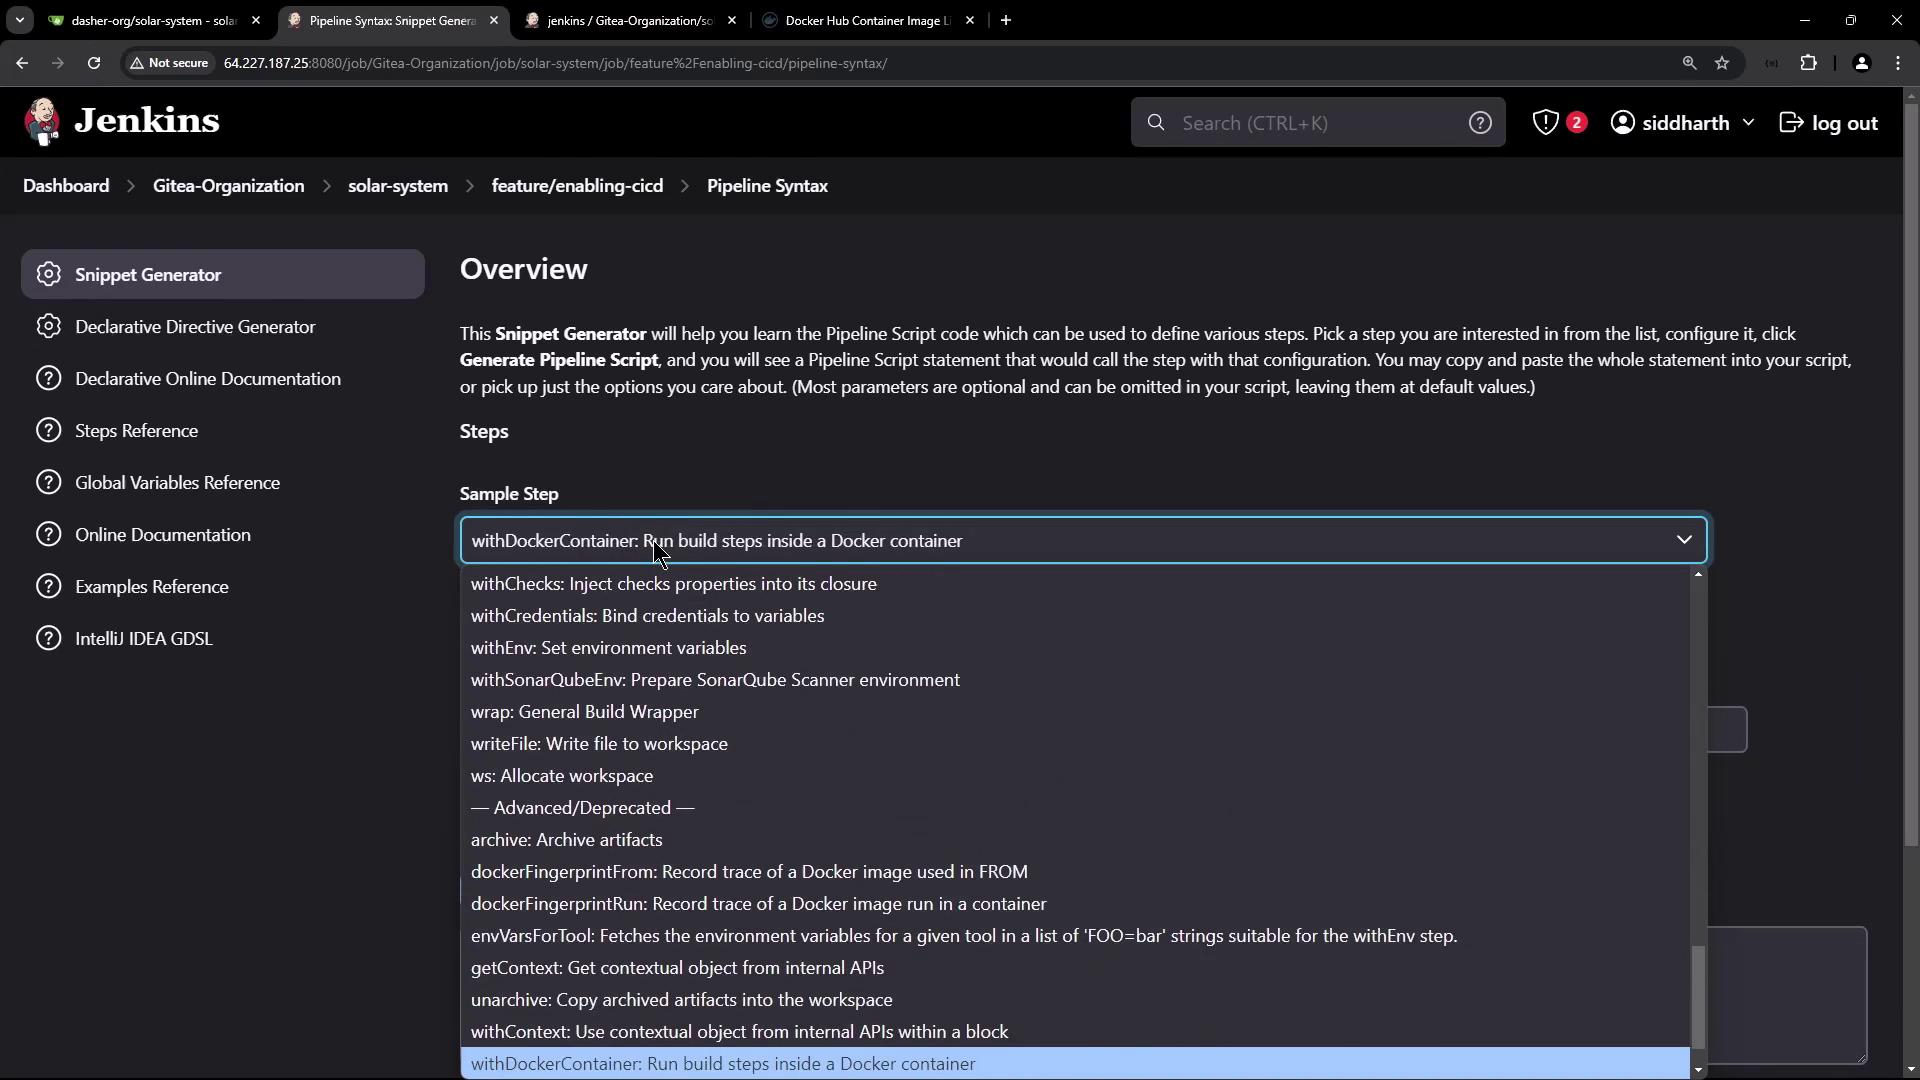This screenshot has height=1080, width=1920.
Task: Collapse the Sample Step dropdown arrow
Action: pos(1684,540)
